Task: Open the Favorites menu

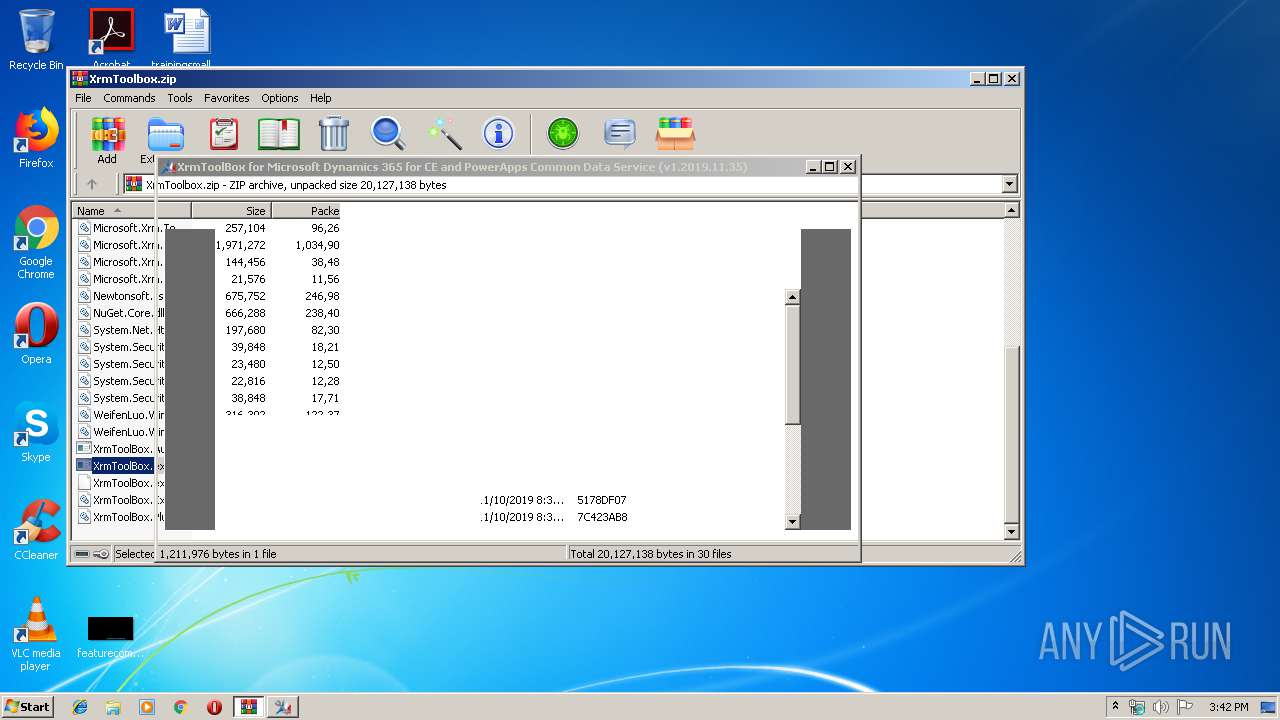Action: 227,98
